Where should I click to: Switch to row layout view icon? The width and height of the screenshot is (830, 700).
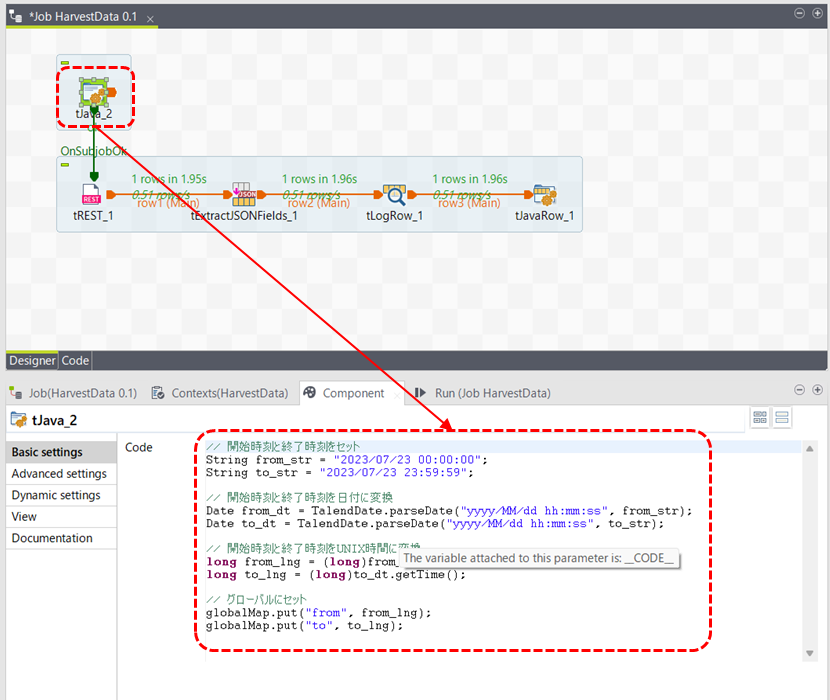click(x=782, y=417)
